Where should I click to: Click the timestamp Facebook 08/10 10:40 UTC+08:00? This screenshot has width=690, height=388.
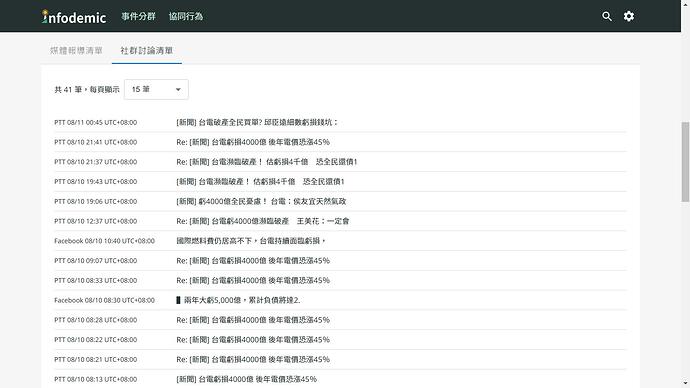point(104,241)
